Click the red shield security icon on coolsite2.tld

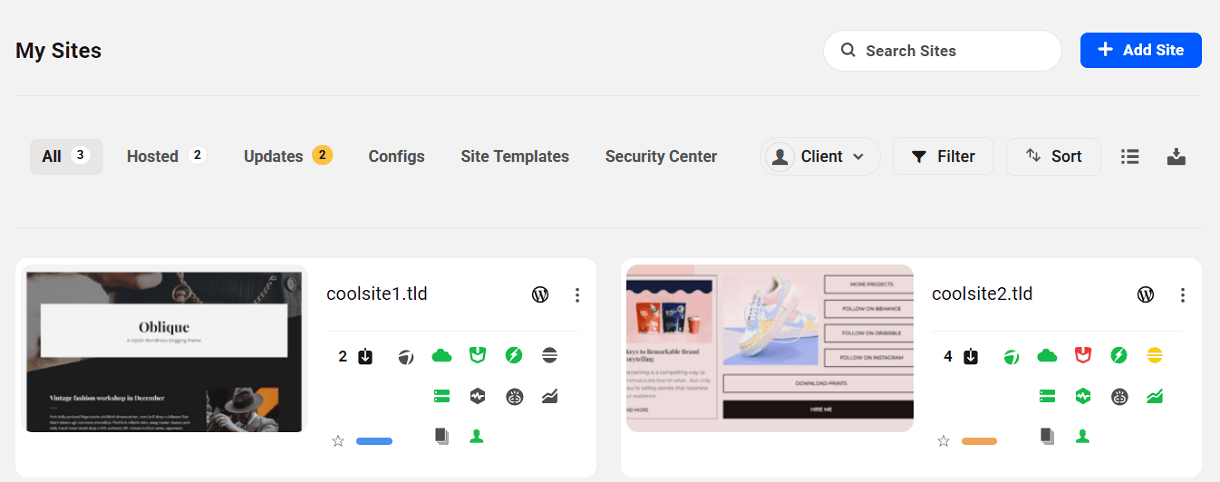[1083, 356]
